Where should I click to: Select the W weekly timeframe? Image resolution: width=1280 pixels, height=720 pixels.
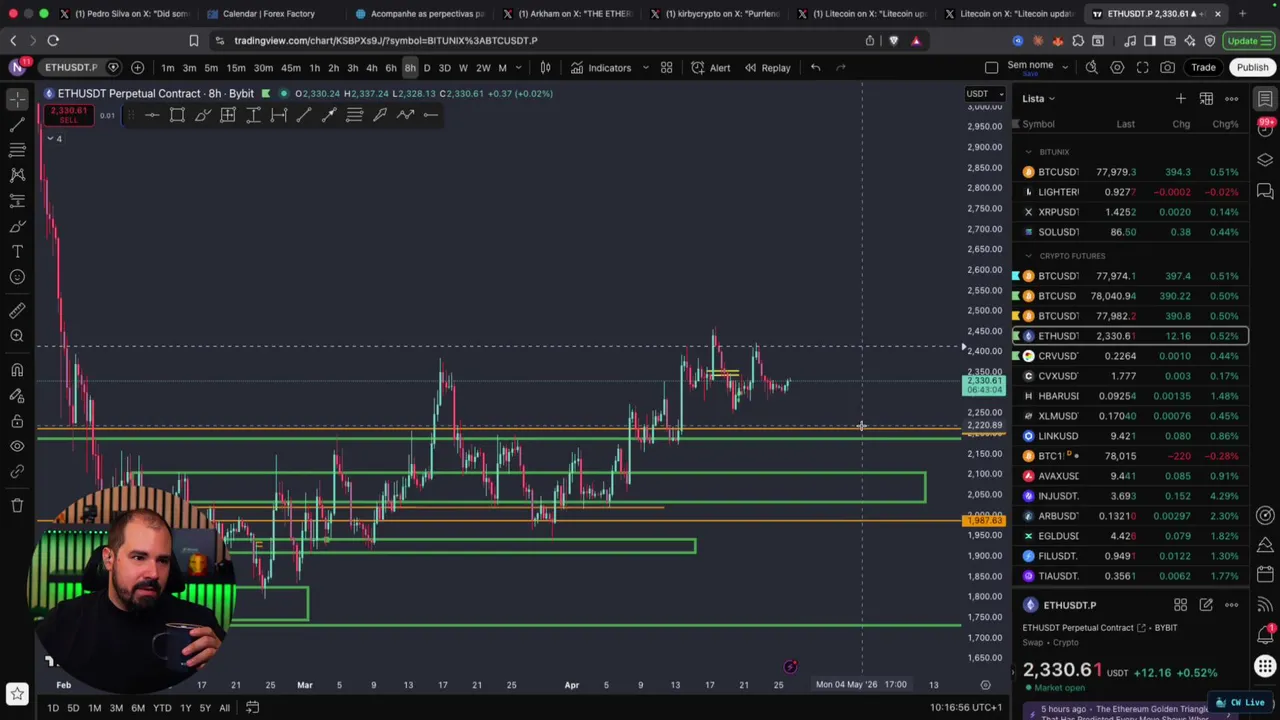(463, 67)
